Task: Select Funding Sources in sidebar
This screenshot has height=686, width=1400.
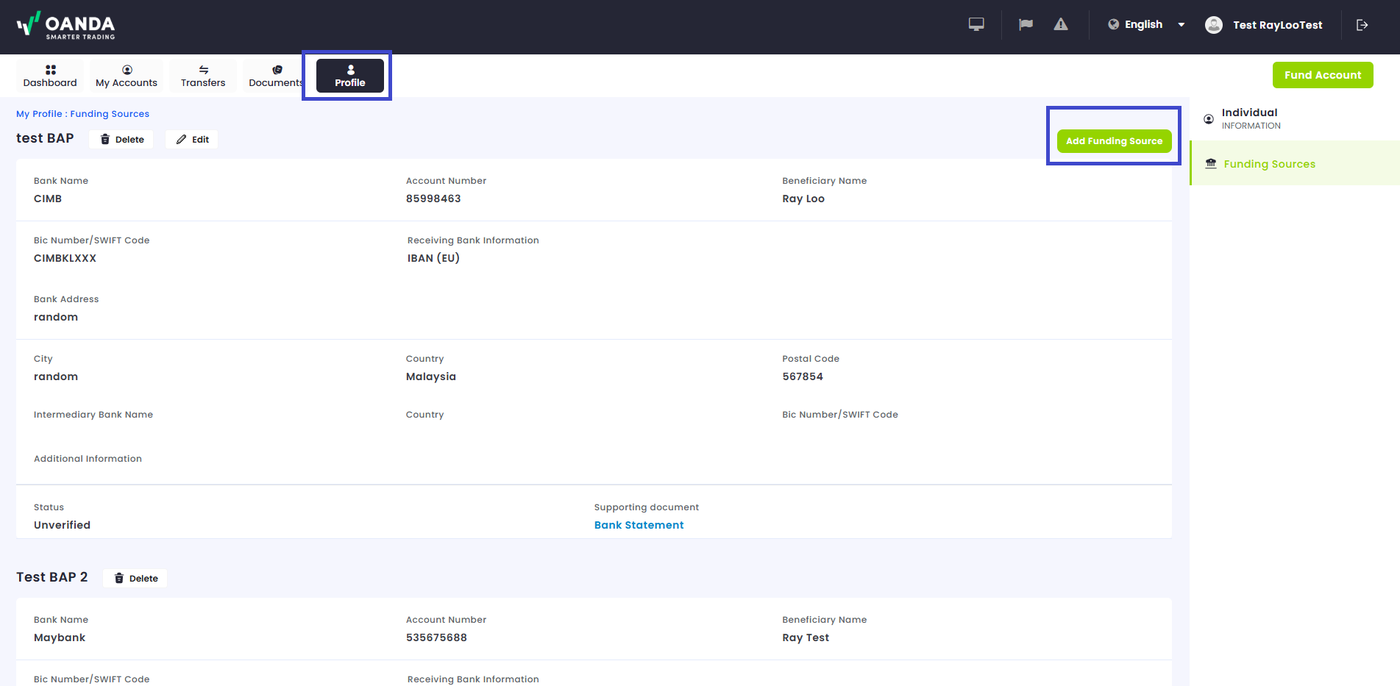Action: (x=1294, y=164)
